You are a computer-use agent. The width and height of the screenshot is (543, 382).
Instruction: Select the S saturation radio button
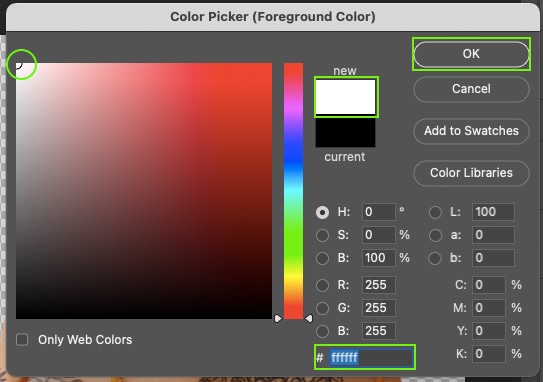[322, 235]
